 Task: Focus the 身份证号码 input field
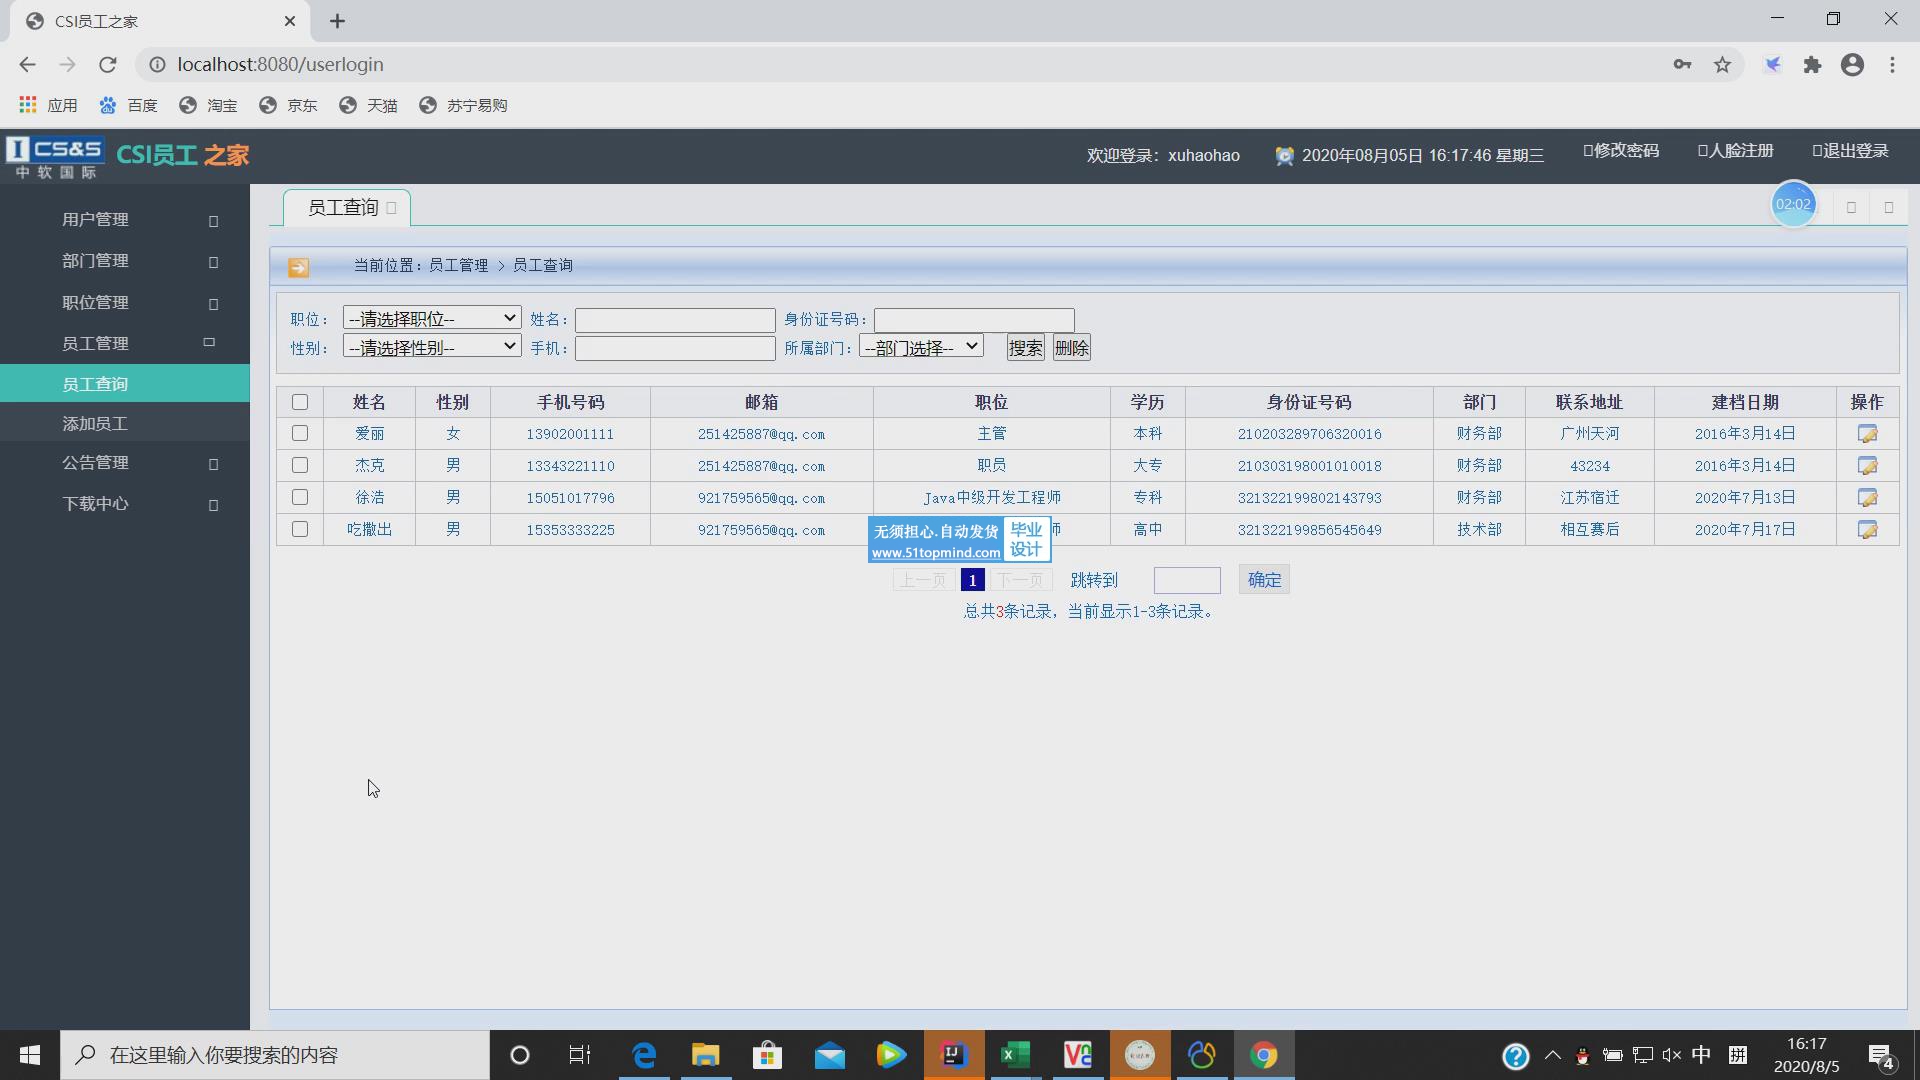[x=974, y=320]
